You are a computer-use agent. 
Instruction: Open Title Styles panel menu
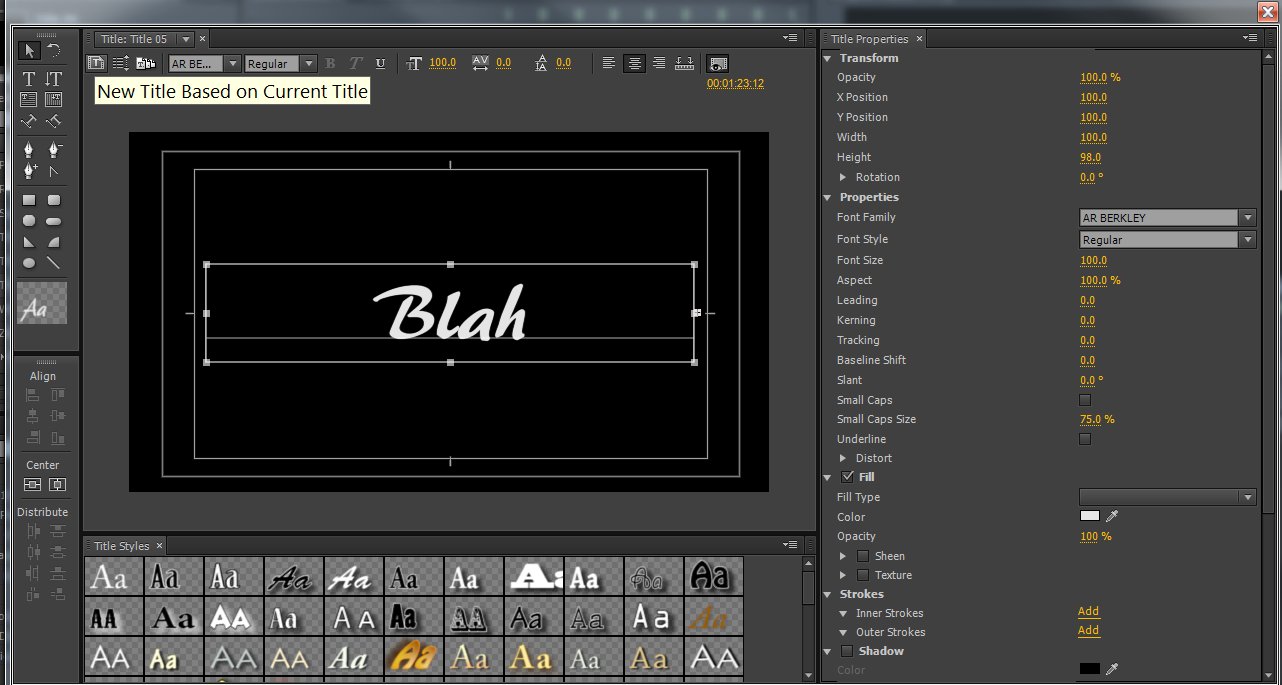[x=792, y=545]
